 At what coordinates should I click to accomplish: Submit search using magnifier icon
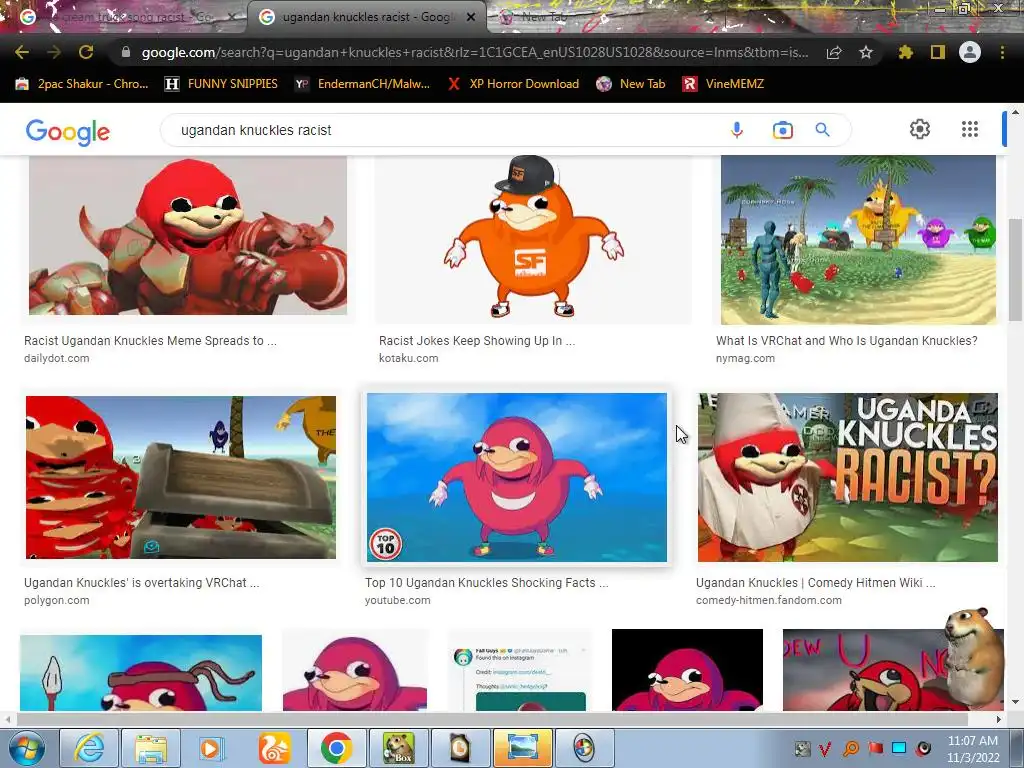click(x=823, y=130)
